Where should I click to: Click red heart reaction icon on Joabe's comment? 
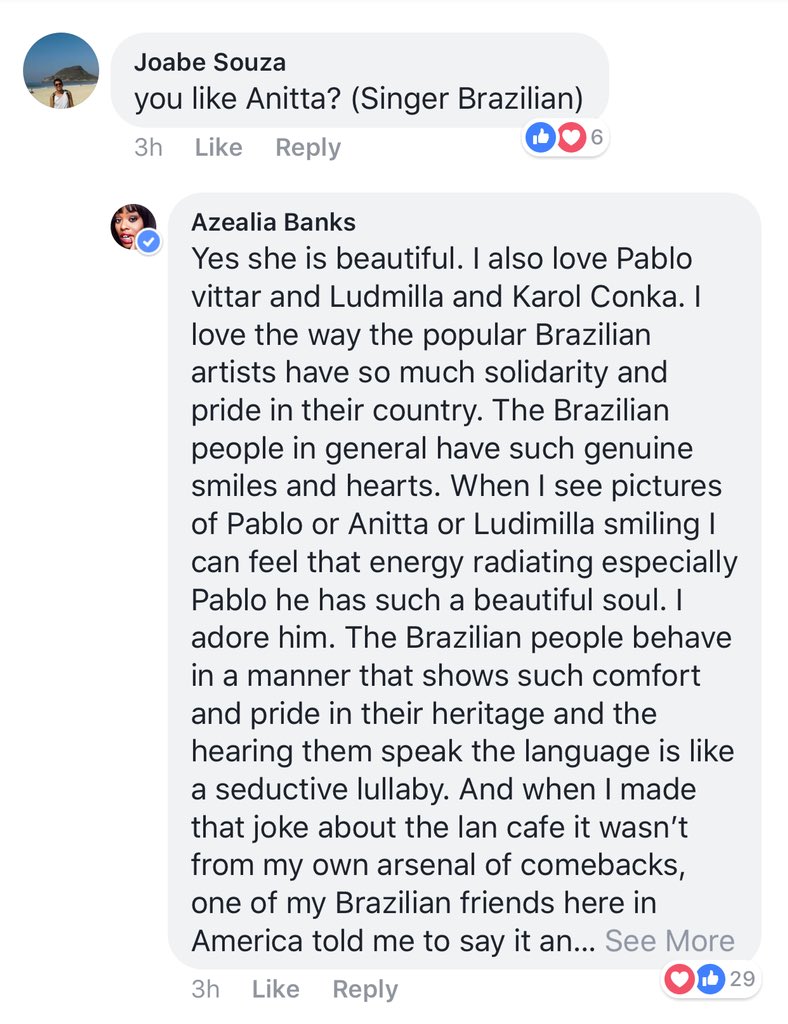(x=570, y=138)
